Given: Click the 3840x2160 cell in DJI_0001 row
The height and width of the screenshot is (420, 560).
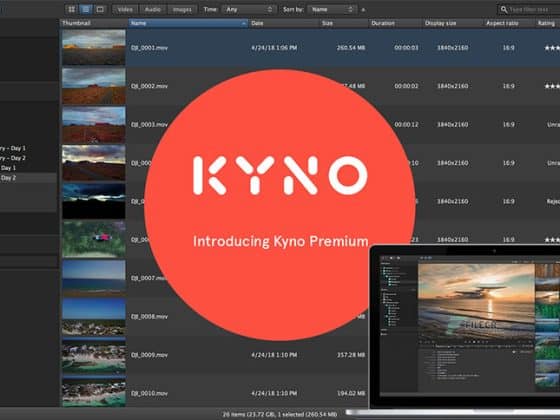Looking at the screenshot, I should pos(452,48).
